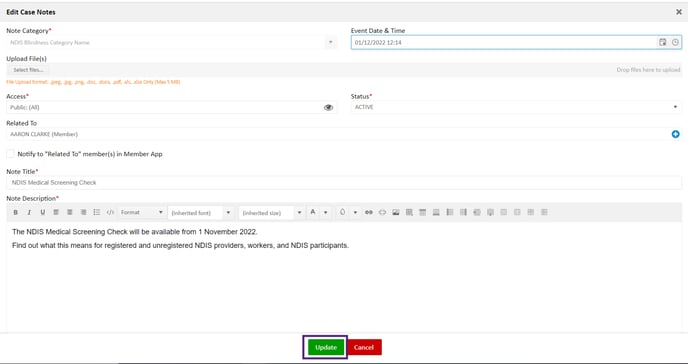This screenshot has height=364, width=688.
Task: Insert an image via editor toolbar
Action: coord(396,212)
